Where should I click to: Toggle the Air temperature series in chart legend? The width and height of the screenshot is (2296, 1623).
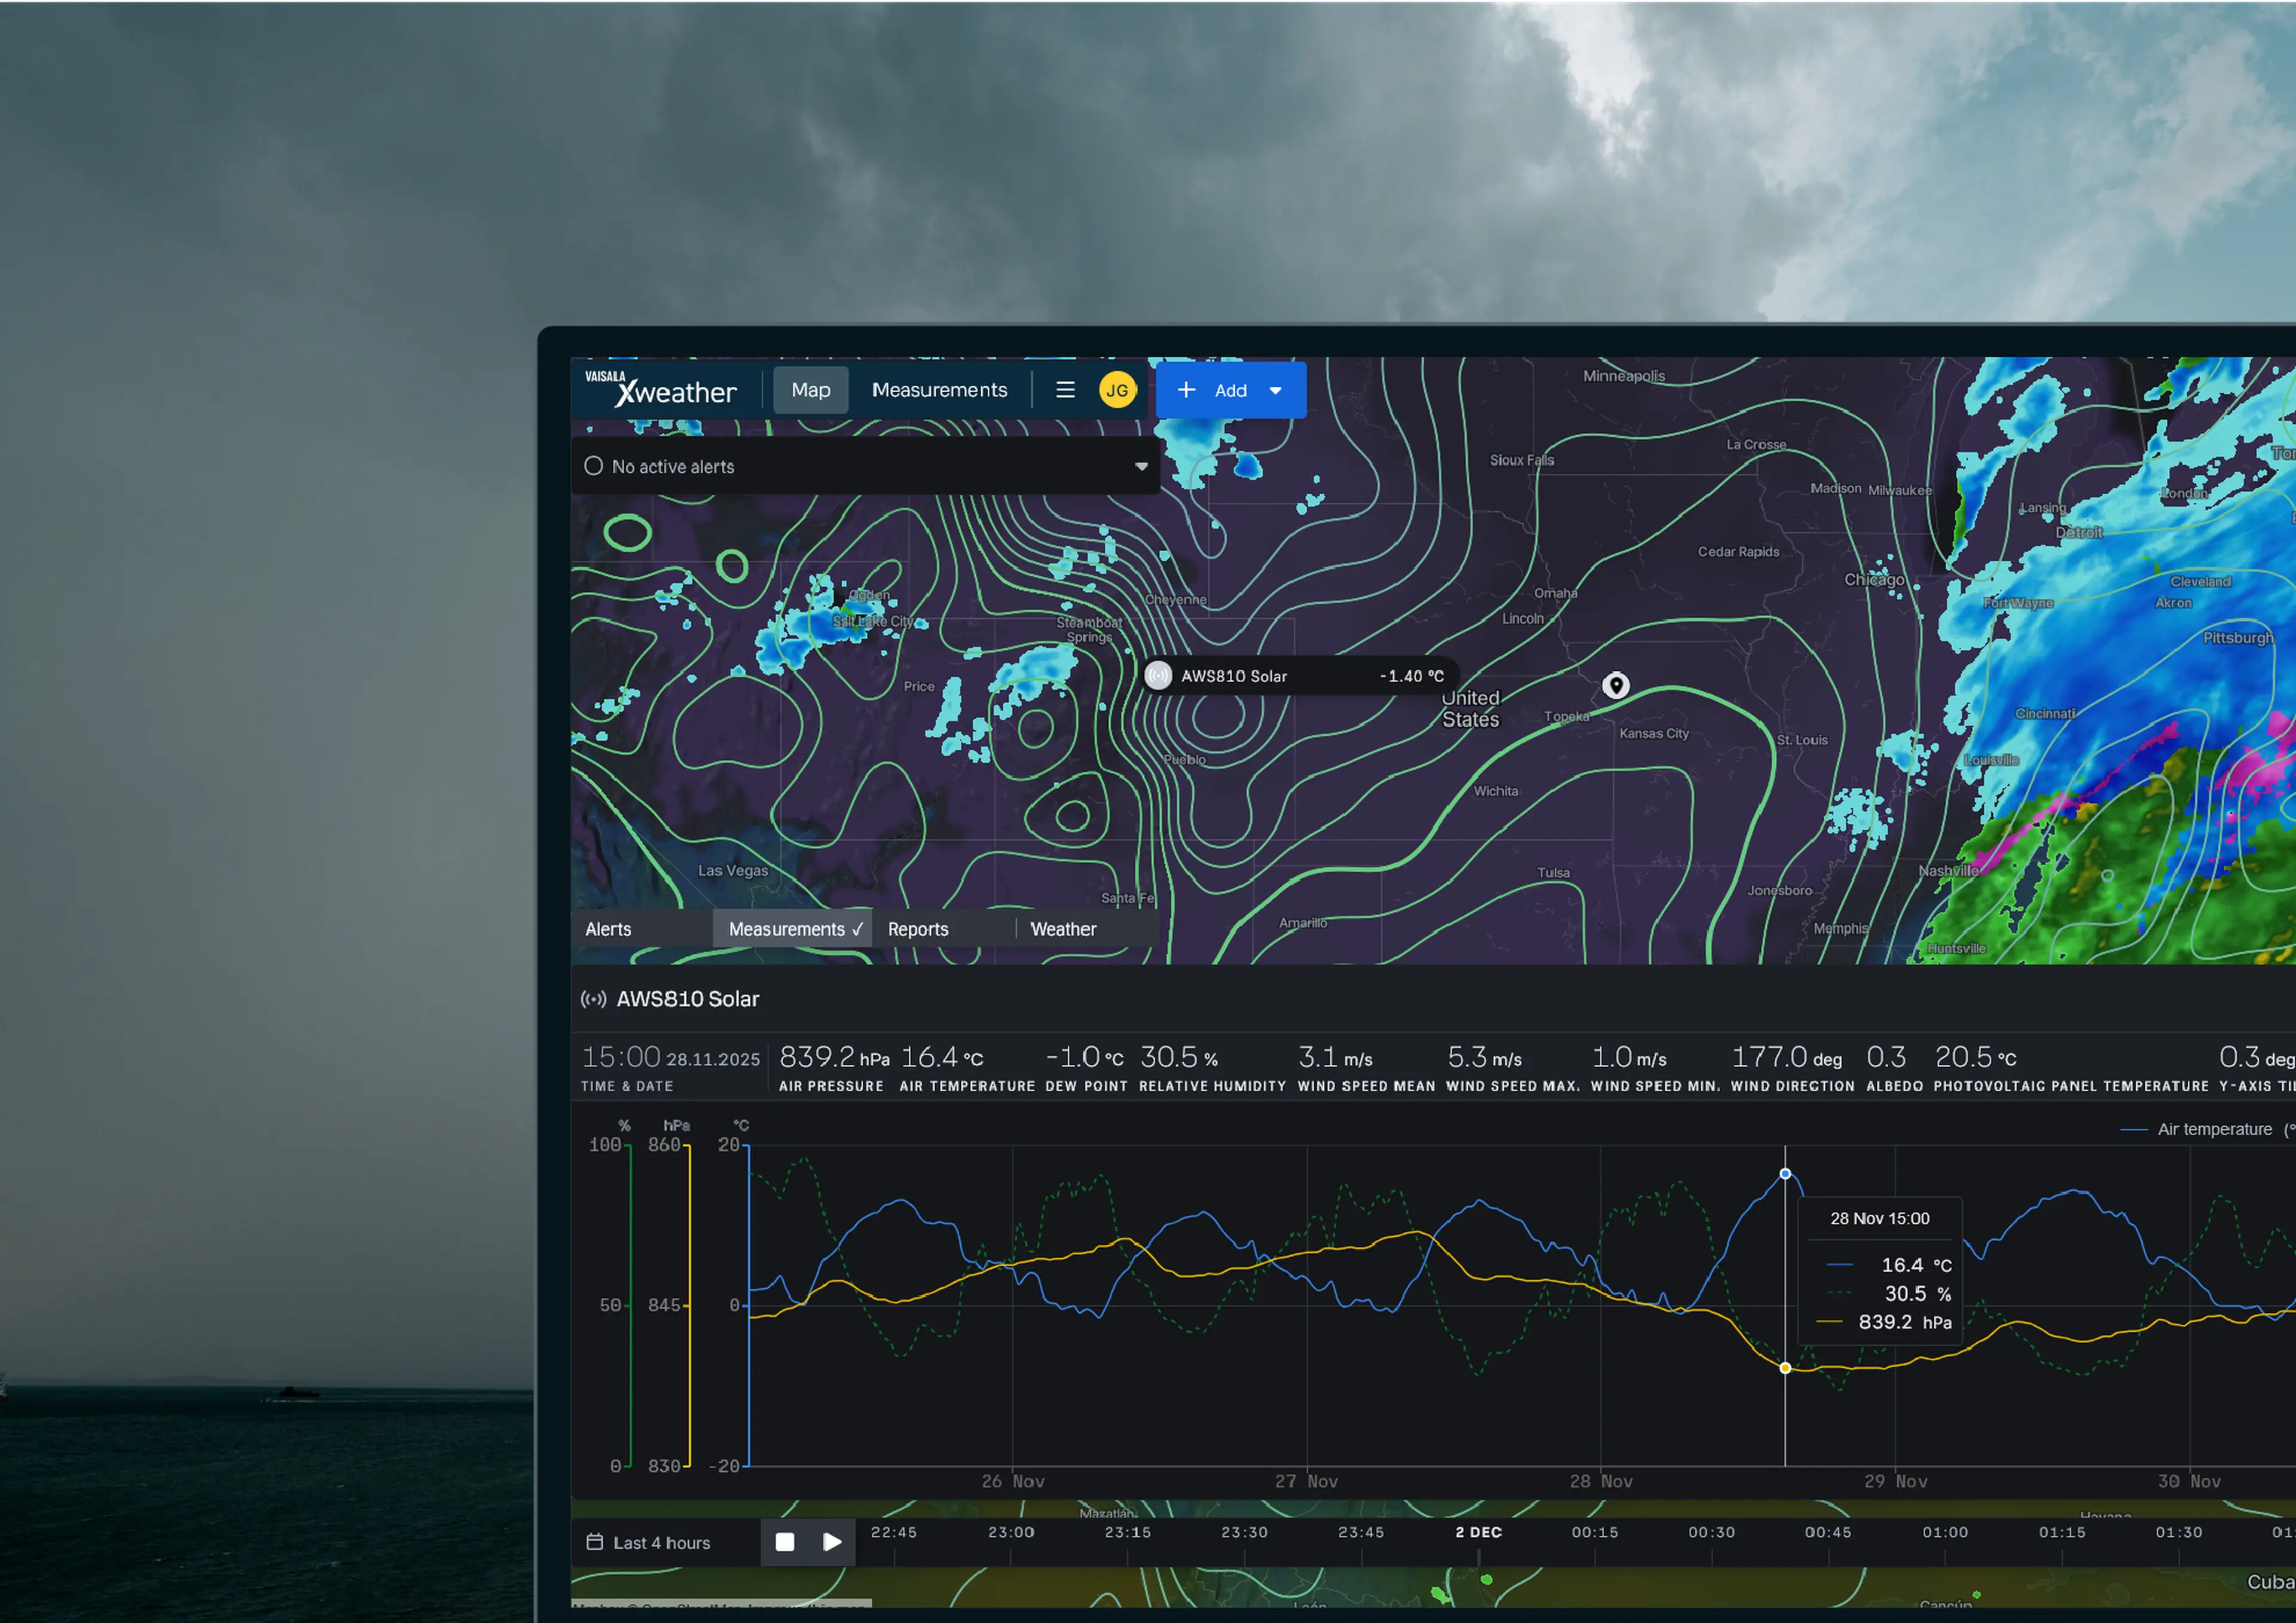2210,1129
